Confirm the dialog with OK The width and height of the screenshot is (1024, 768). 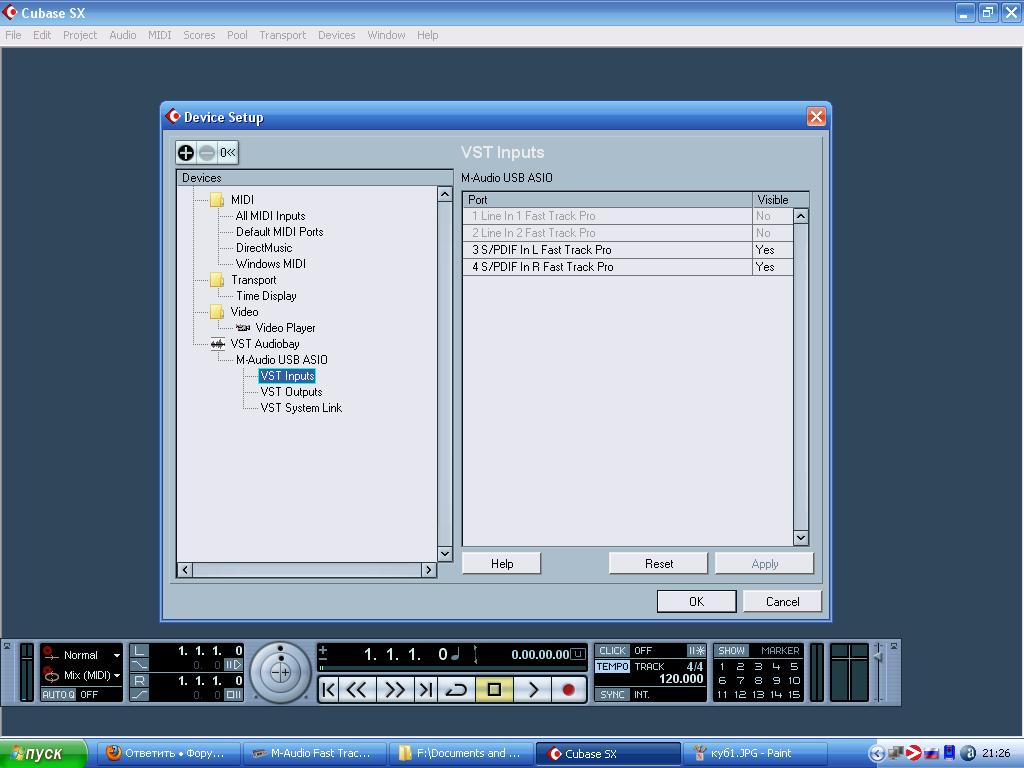pyautogui.click(x=696, y=601)
